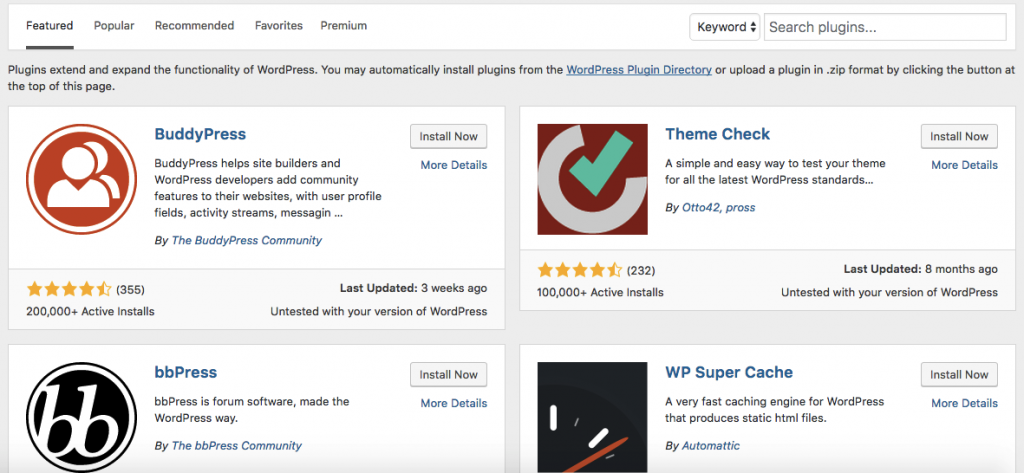This screenshot has width=1024, height=473.
Task: Open the Recommended tab
Action: (x=194, y=26)
